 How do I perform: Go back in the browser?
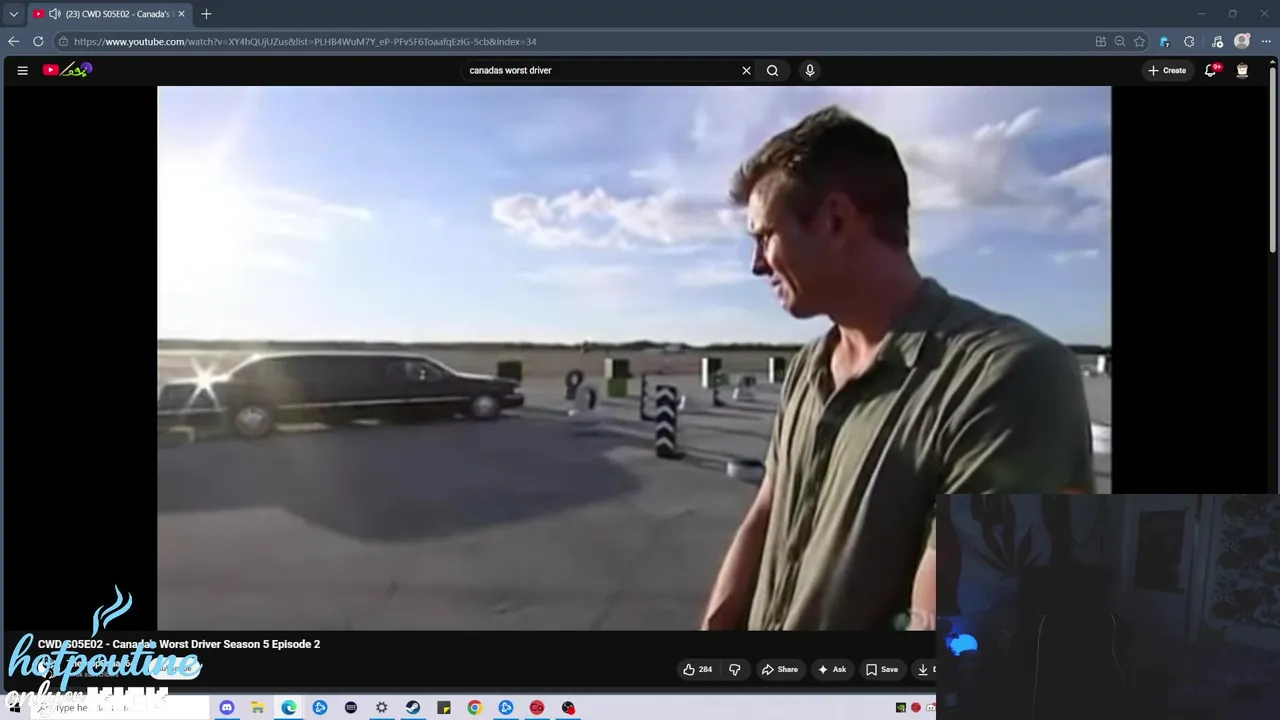[13, 41]
